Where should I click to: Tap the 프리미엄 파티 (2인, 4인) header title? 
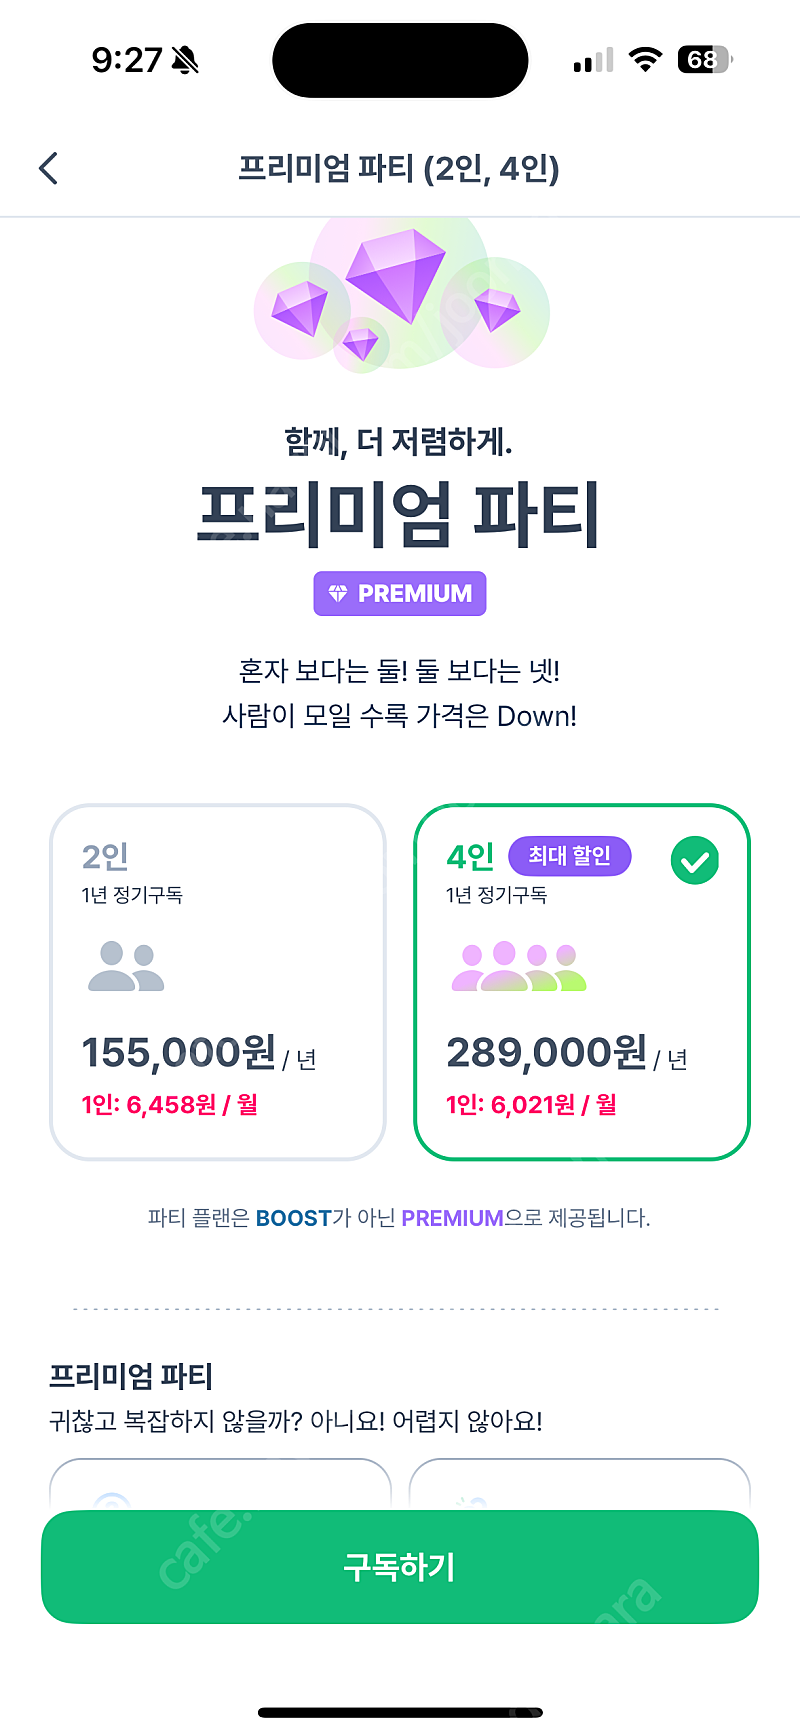pyautogui.click(x=399, y=168)
